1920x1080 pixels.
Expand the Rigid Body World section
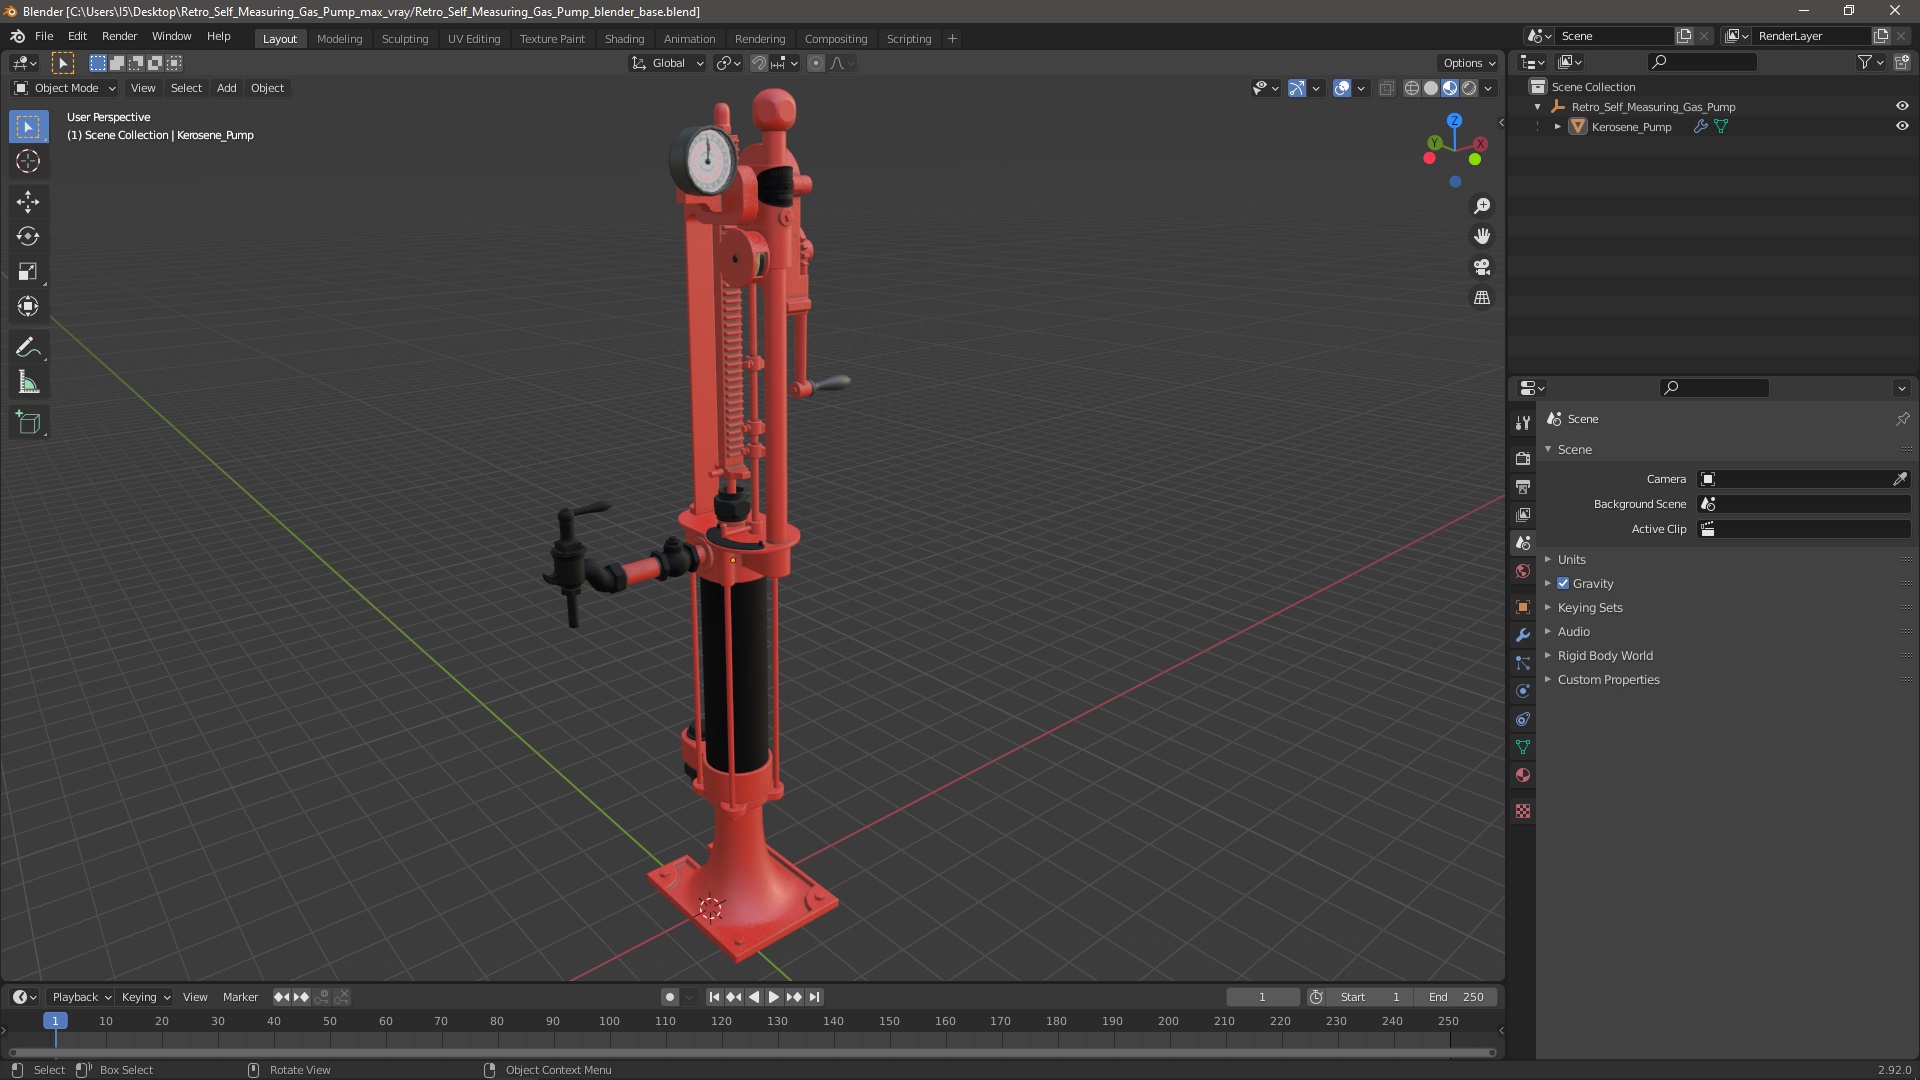click(x=1549, y=655)
